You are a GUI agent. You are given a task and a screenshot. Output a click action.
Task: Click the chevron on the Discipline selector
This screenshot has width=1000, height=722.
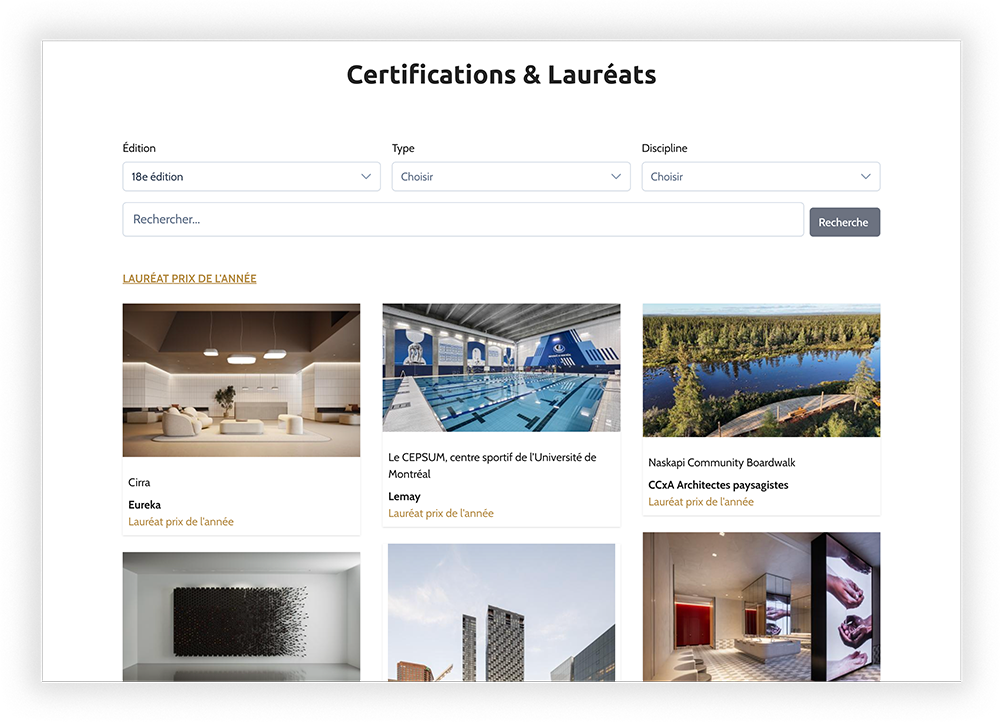pos(867,175)
